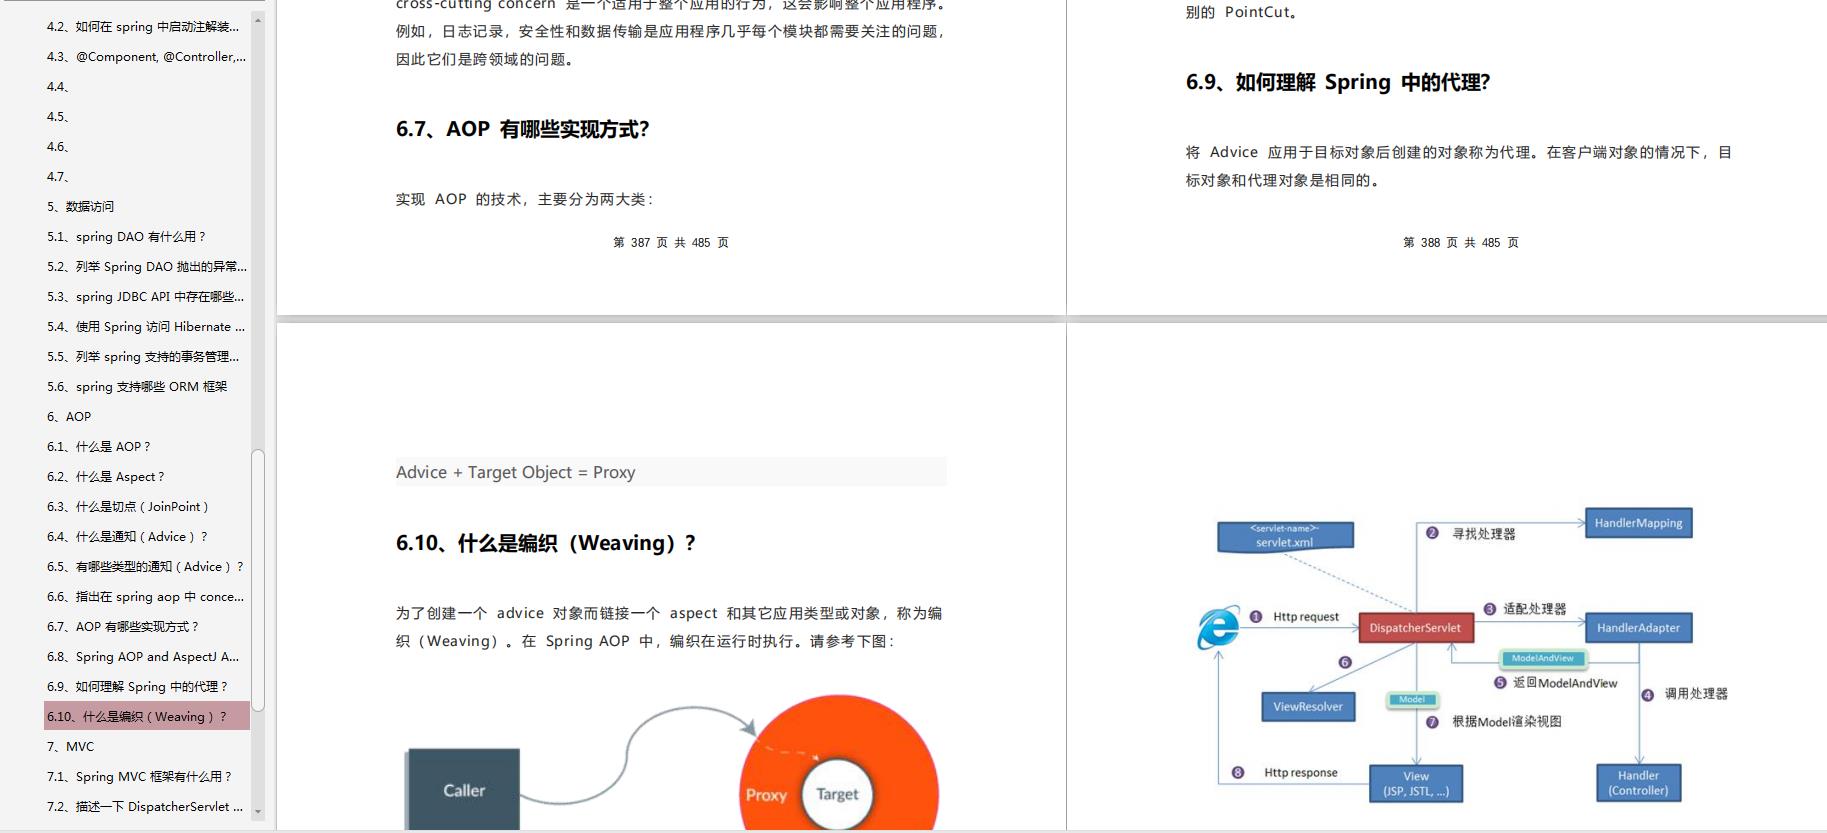1827x833 pixels.
Task: Open bookmark 6.9 如何理解 Spring 中的代理
Action: pos(137,687)
